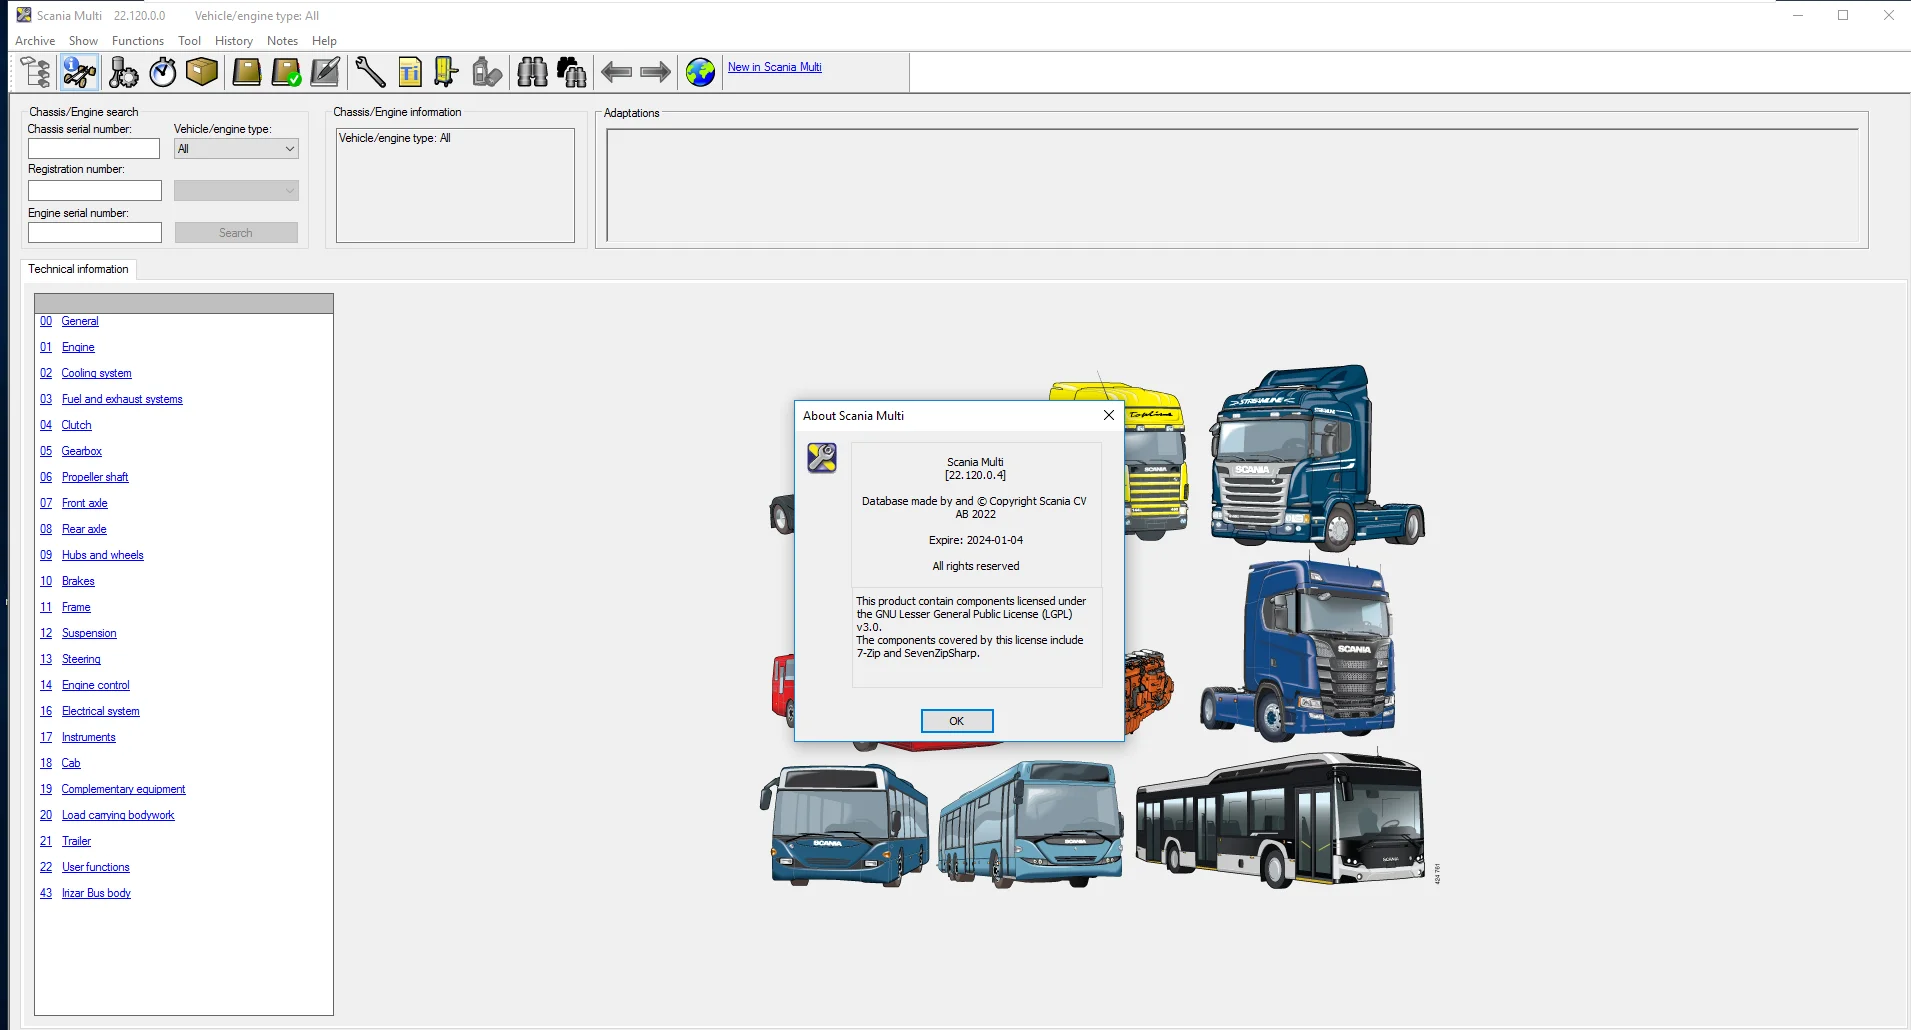Open the Cooling system link
Viewport: 1911px width, 1030px height.
pyautogui.click(x=96, y=373)
